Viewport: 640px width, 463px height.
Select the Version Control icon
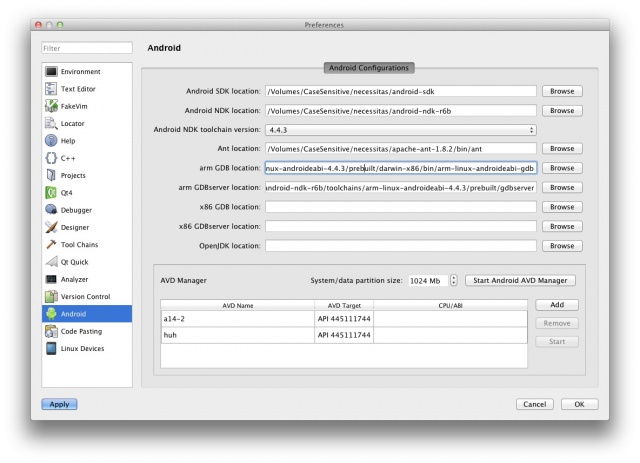point(51,296)
